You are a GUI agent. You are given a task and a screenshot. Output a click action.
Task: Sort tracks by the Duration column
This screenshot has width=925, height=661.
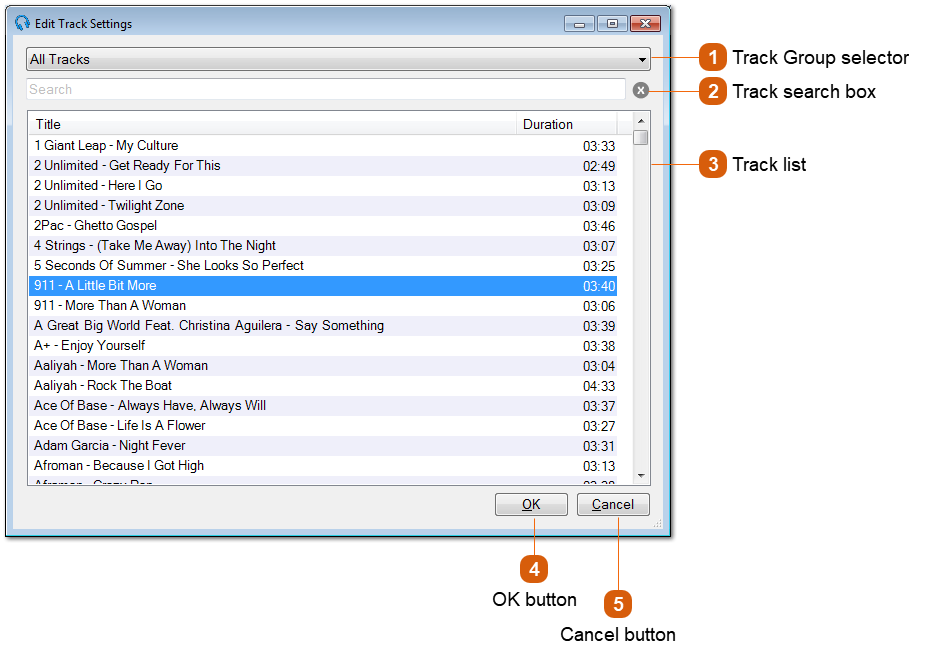(x=545, y=124)
